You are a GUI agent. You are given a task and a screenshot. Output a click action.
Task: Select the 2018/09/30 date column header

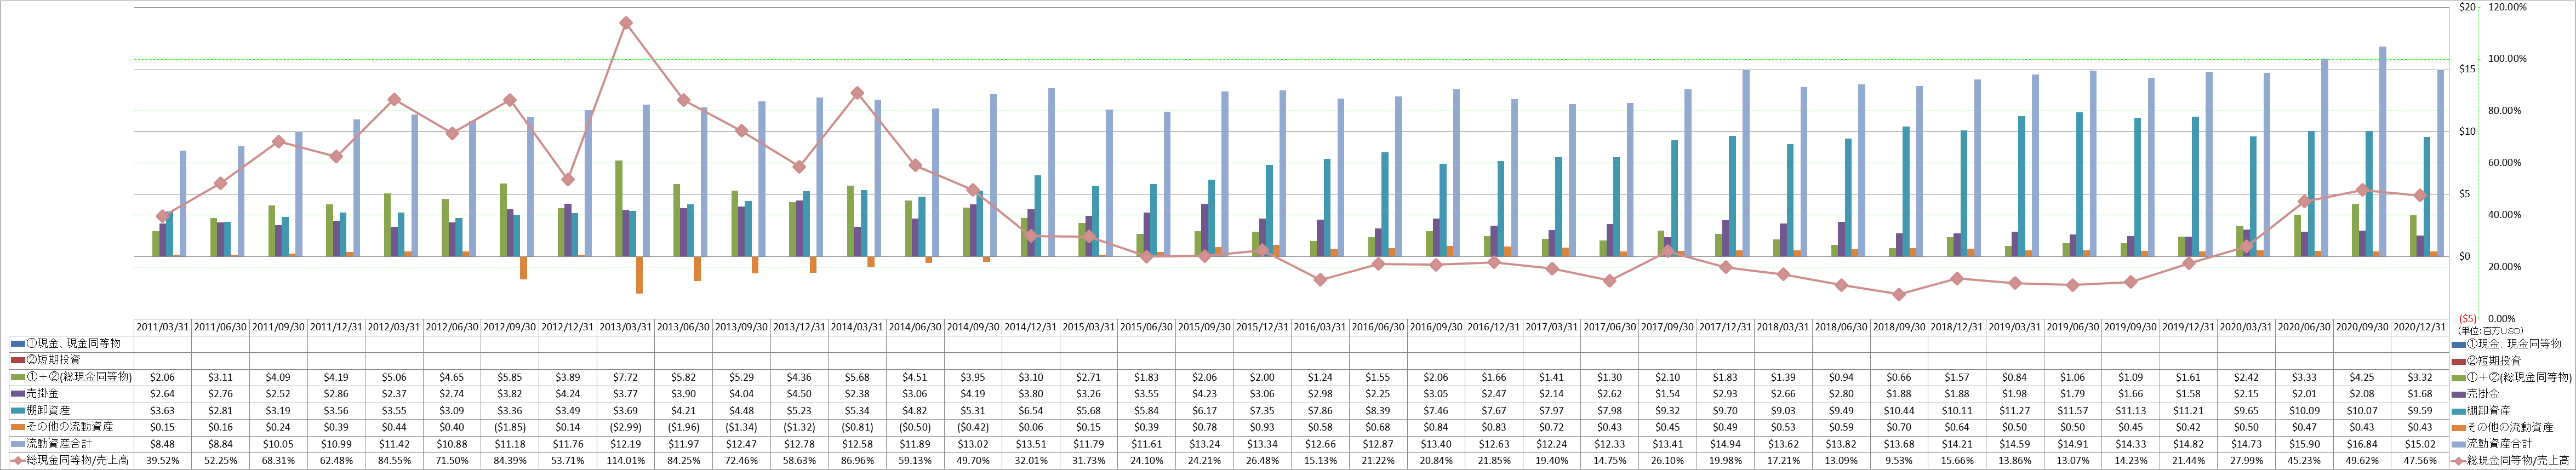point(1899,326)
